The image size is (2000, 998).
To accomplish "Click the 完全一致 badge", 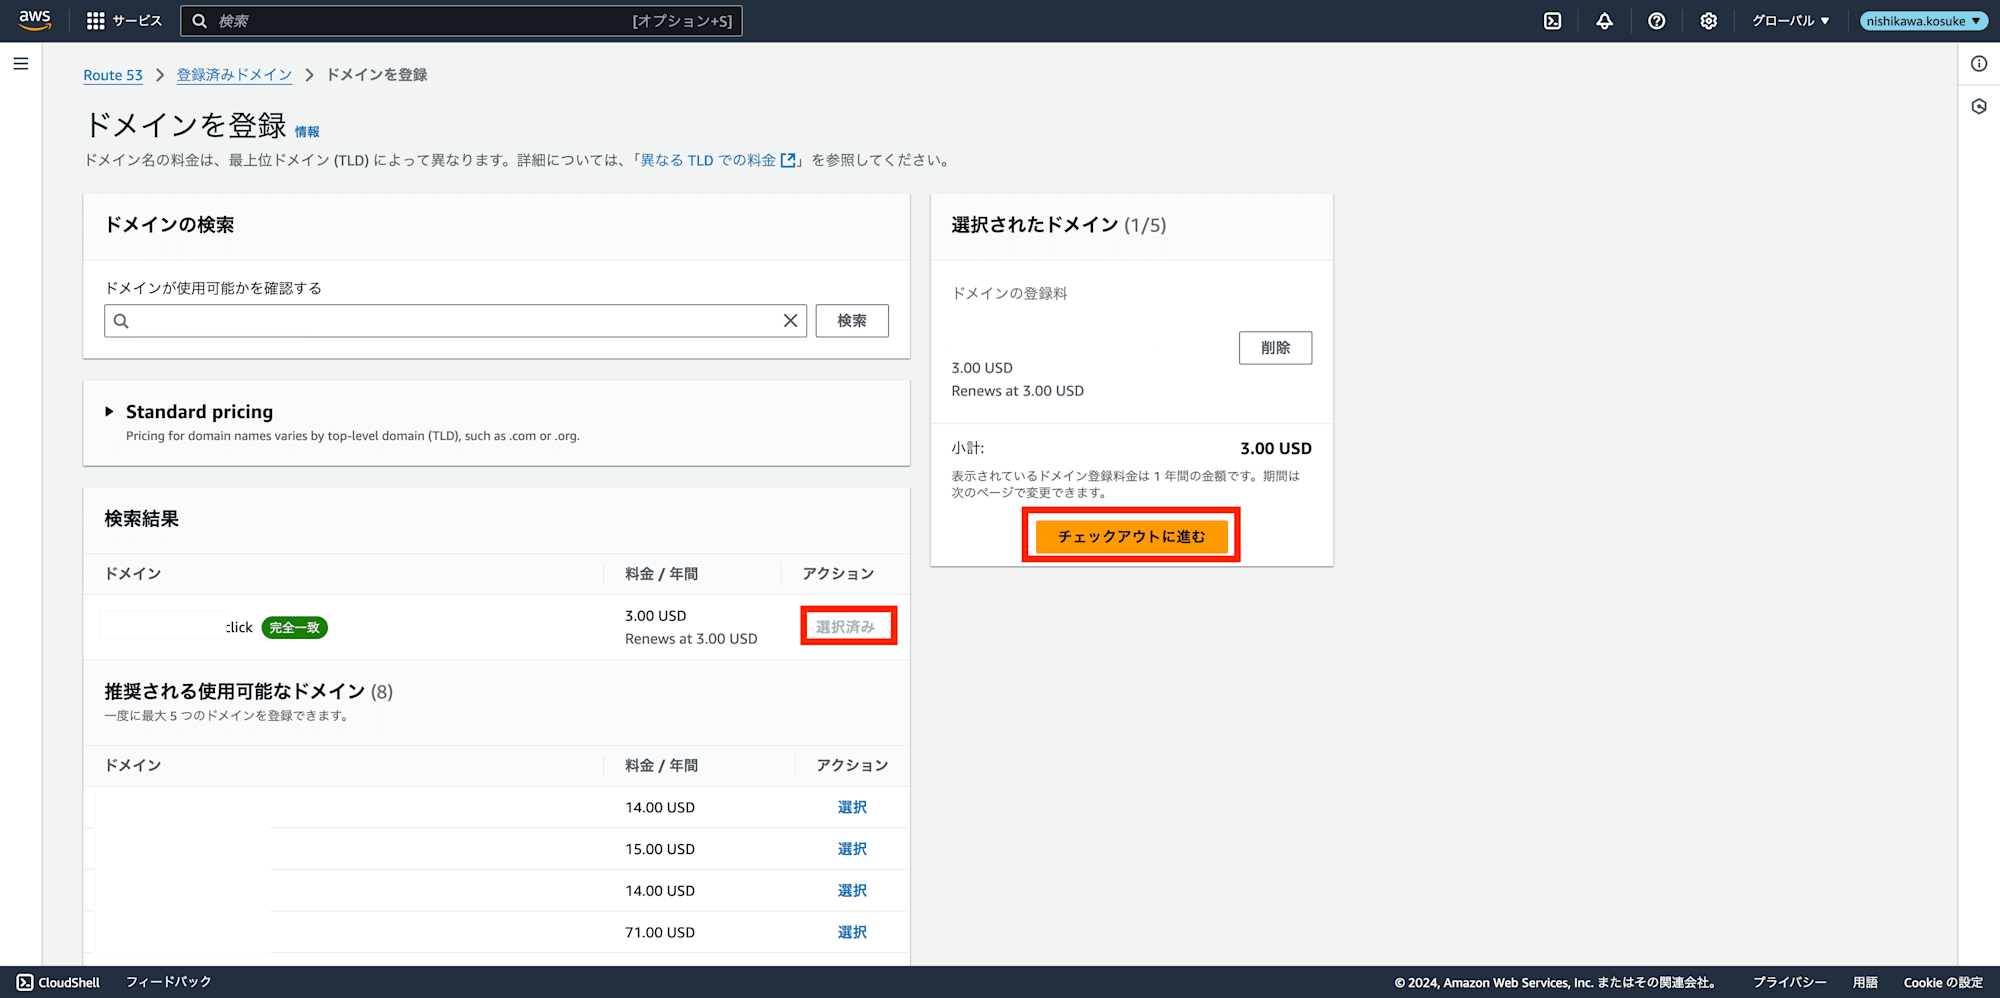I will pos(295,628).
